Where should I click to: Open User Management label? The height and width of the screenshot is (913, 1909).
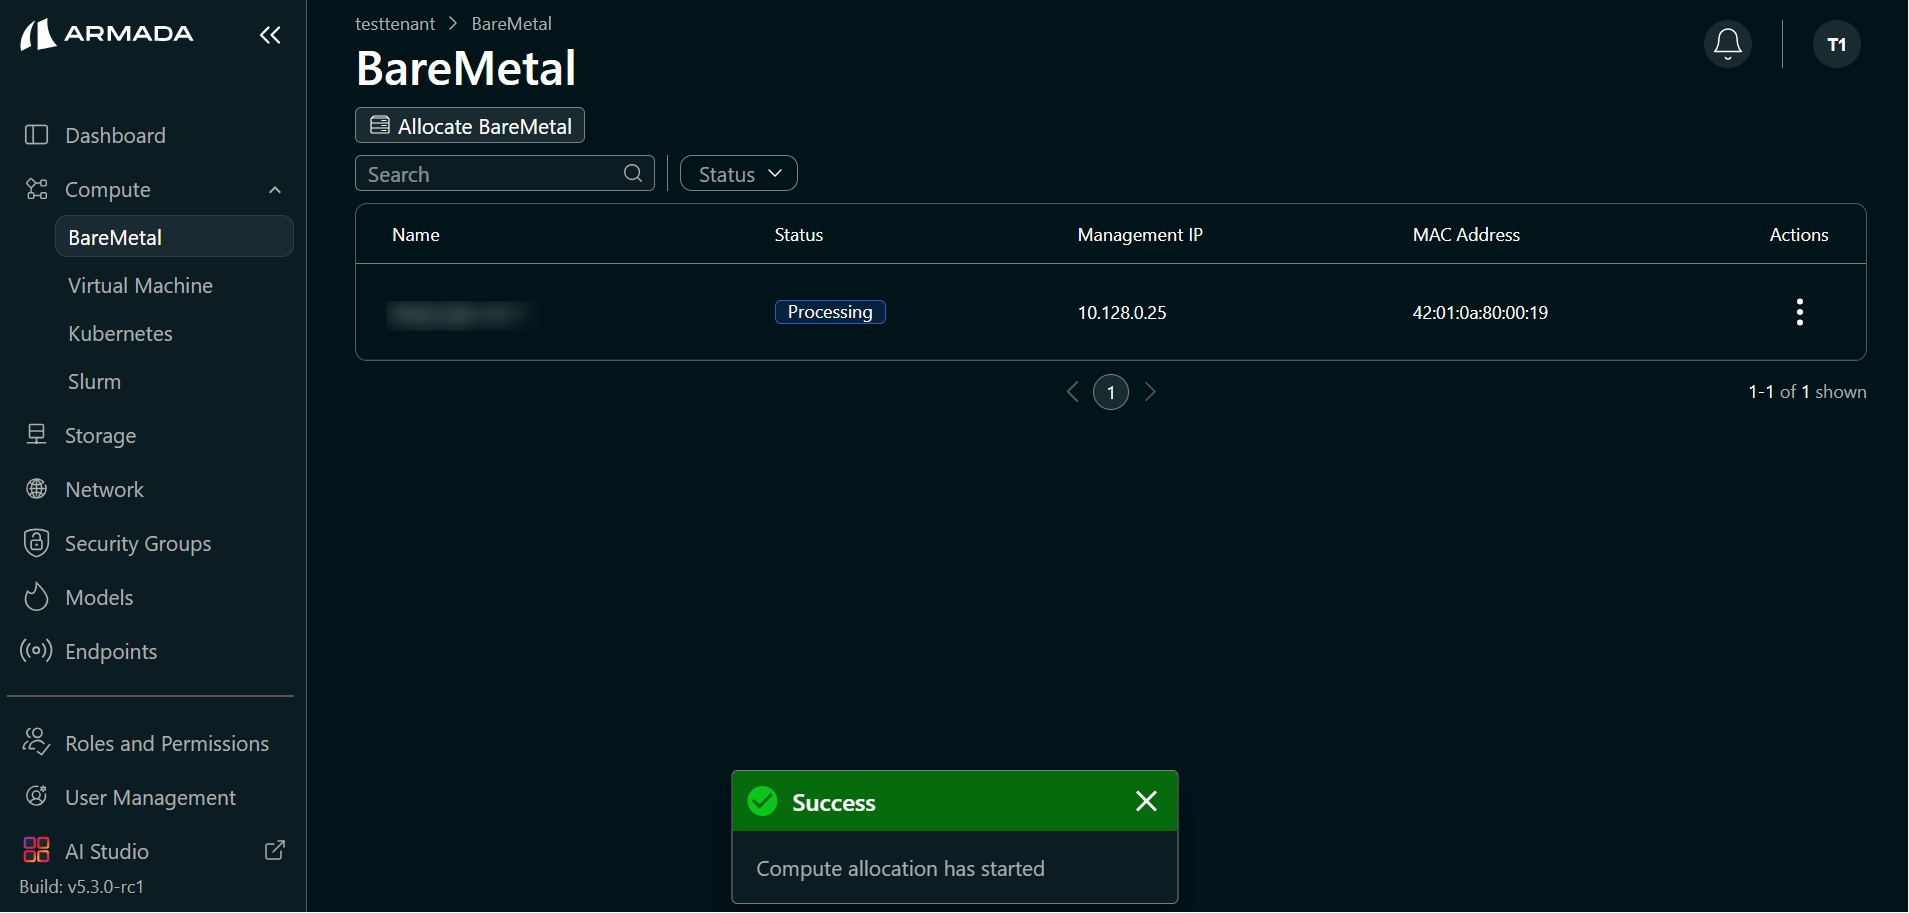tap(150, 798)
